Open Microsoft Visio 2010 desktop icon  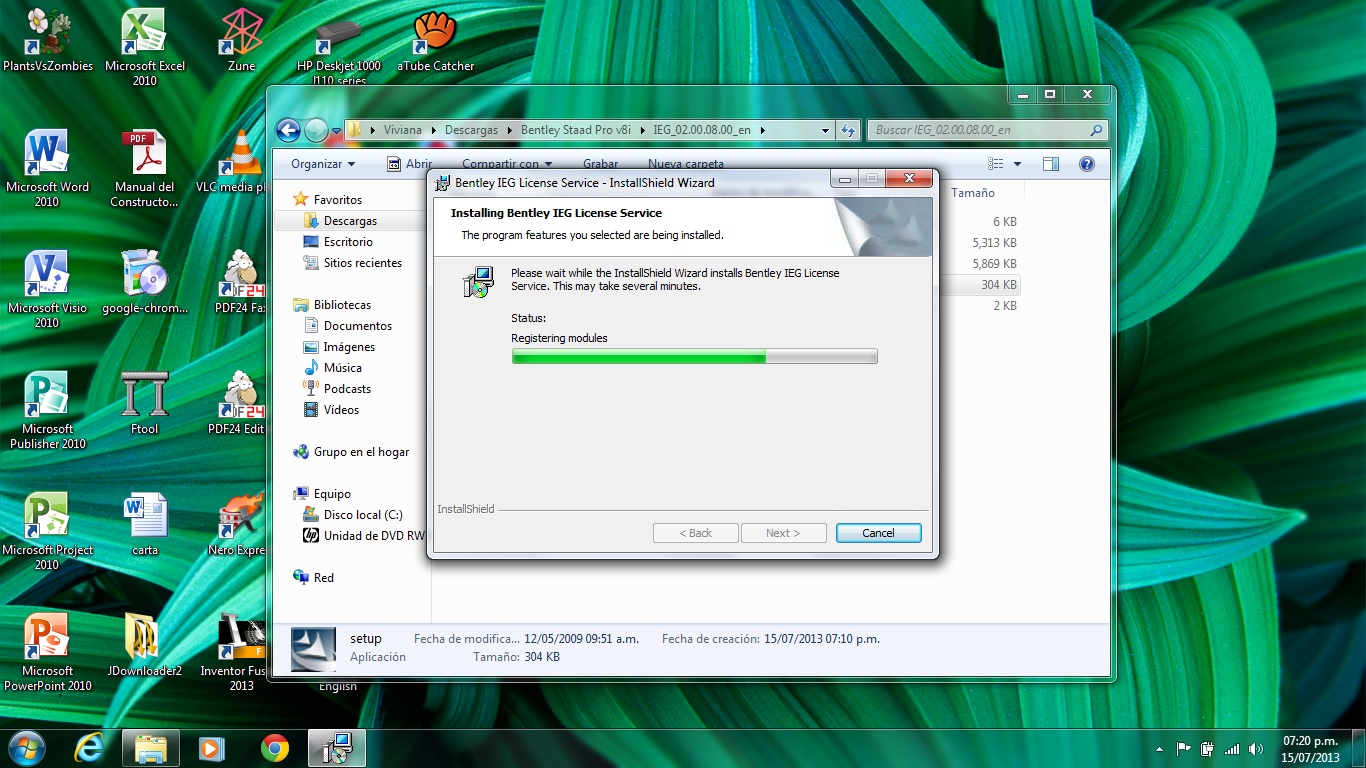[x=47, y=289]
